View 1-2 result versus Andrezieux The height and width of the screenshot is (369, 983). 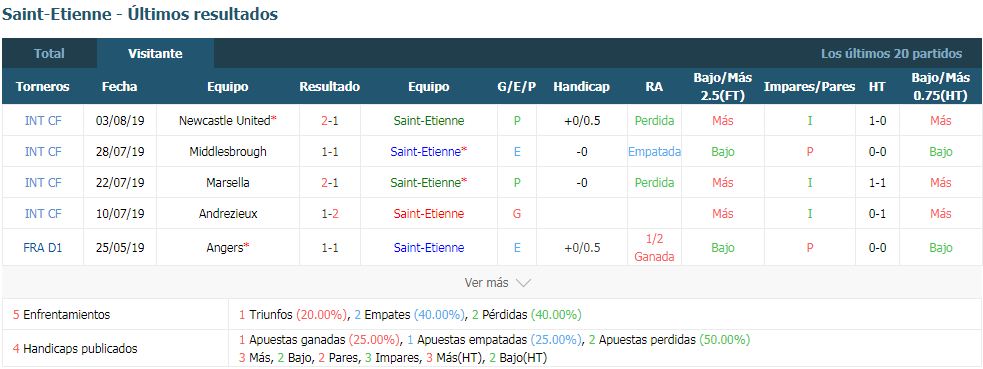pos(330,214)
